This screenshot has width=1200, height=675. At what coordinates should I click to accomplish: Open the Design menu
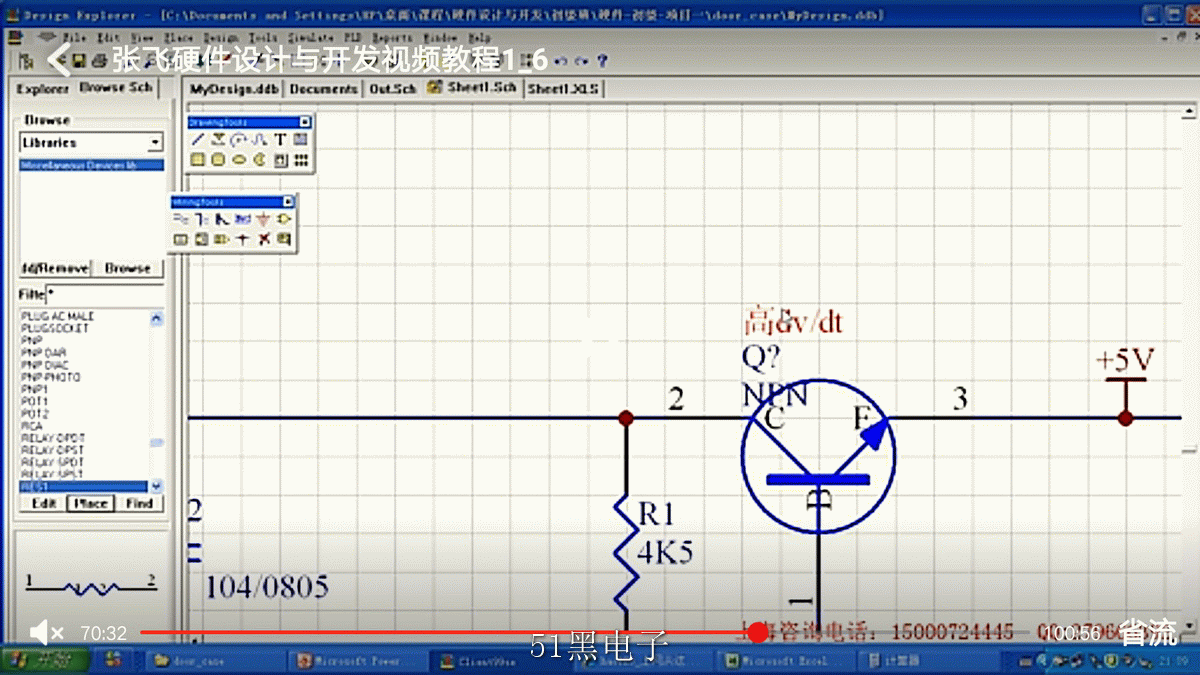220,38
